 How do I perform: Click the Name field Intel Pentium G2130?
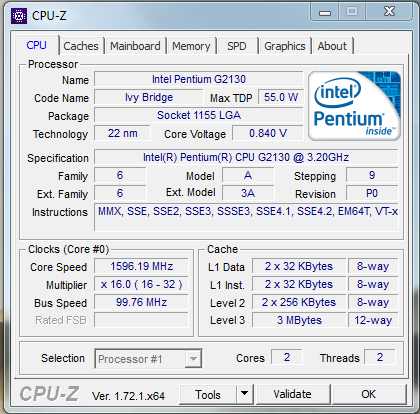click(x=199, y=79)
